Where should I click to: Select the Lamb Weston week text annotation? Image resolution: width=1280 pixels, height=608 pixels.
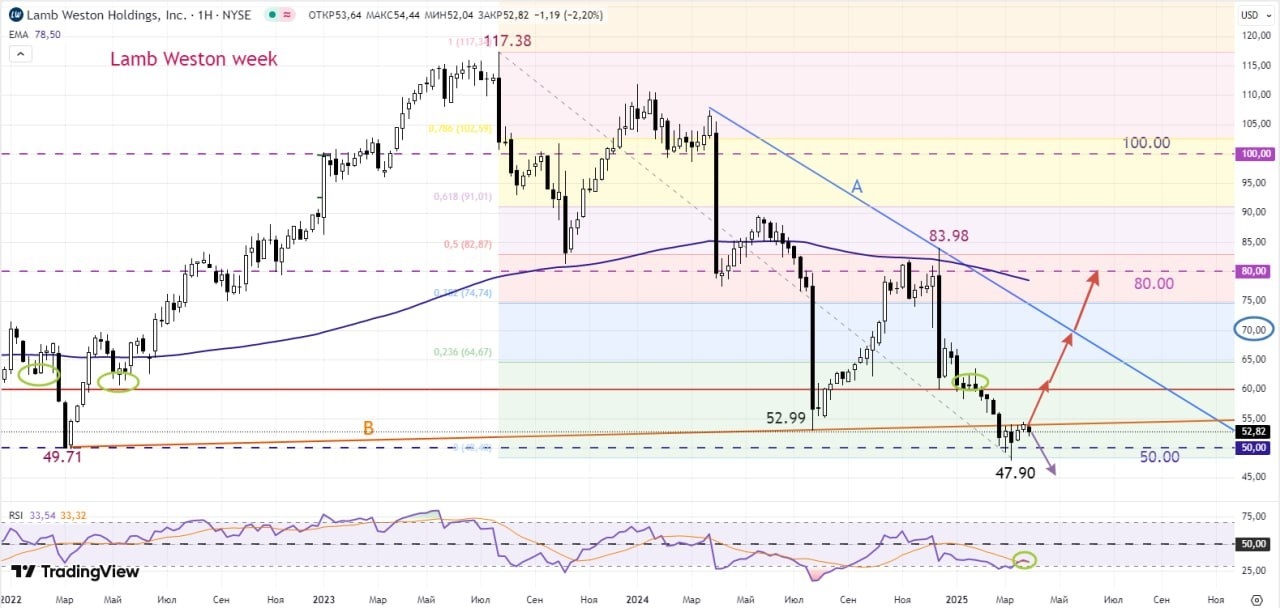(x=194, y=59)
